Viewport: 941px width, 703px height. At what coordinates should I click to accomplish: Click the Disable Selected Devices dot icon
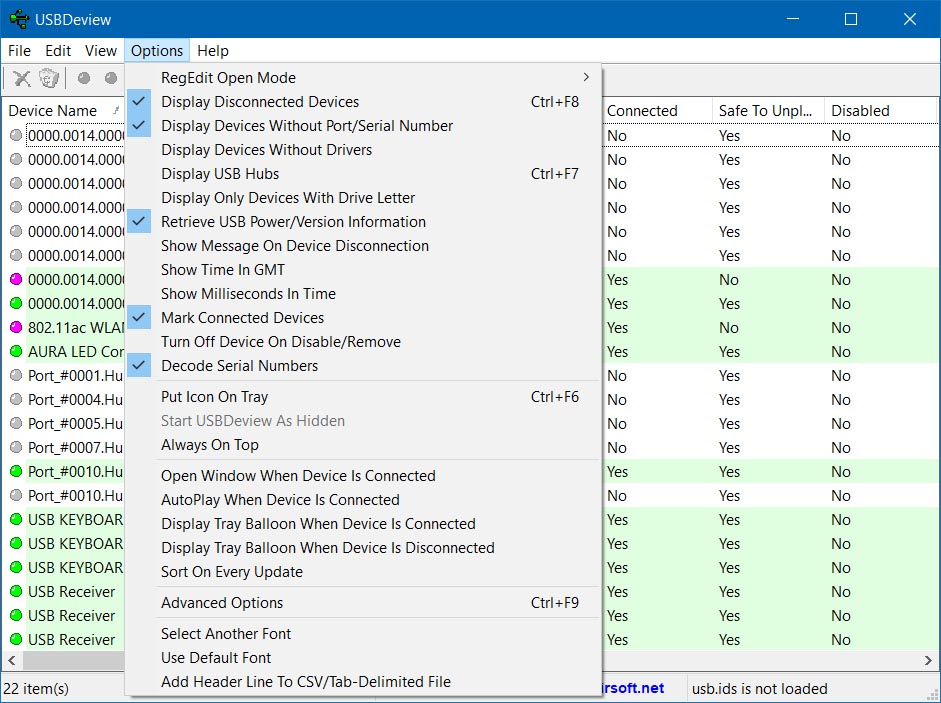tap(84, 78)
